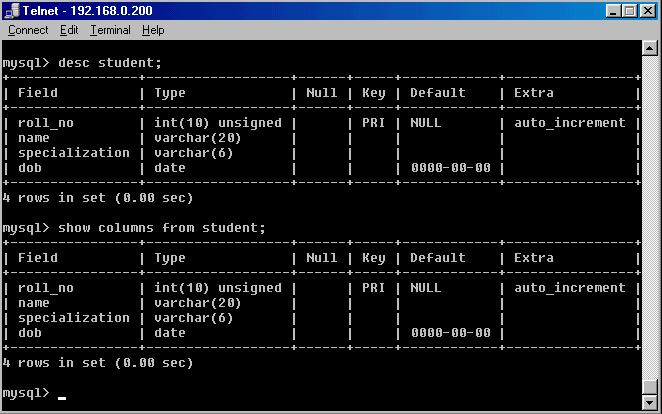Close the Telnet window

pyautogui.click(x=648, y=11)
